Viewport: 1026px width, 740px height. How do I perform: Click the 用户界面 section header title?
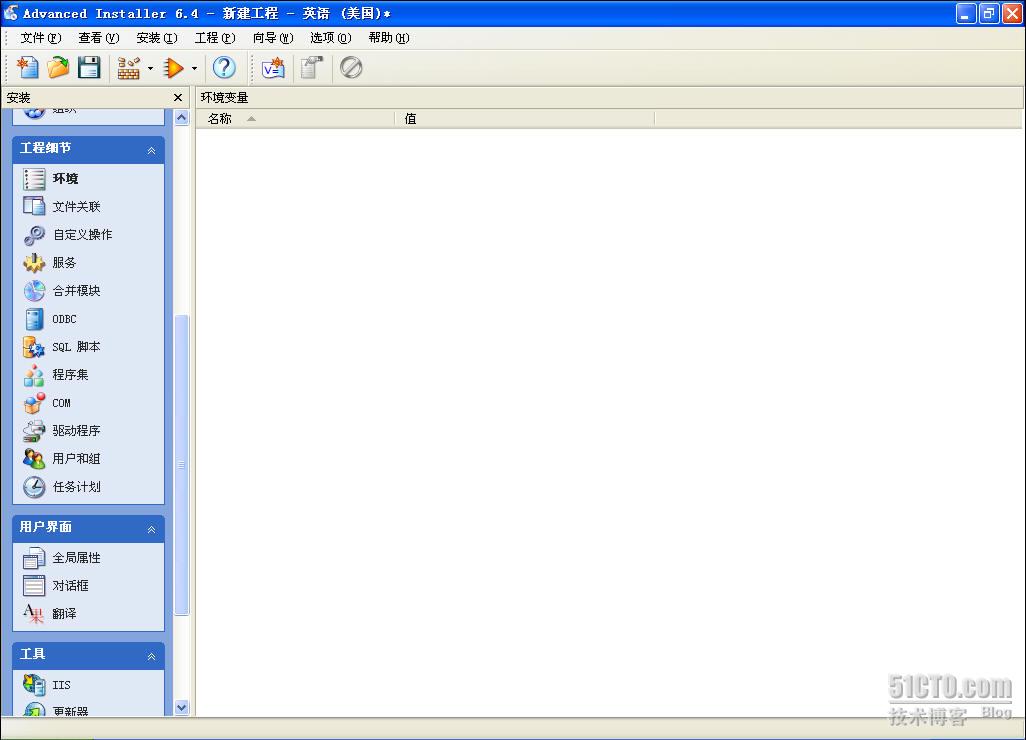coord(45,527)
